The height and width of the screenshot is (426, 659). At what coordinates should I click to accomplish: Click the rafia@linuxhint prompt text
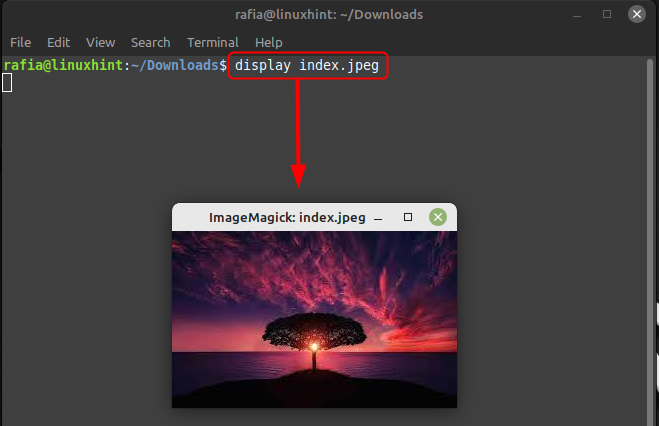tap(63, 65)
